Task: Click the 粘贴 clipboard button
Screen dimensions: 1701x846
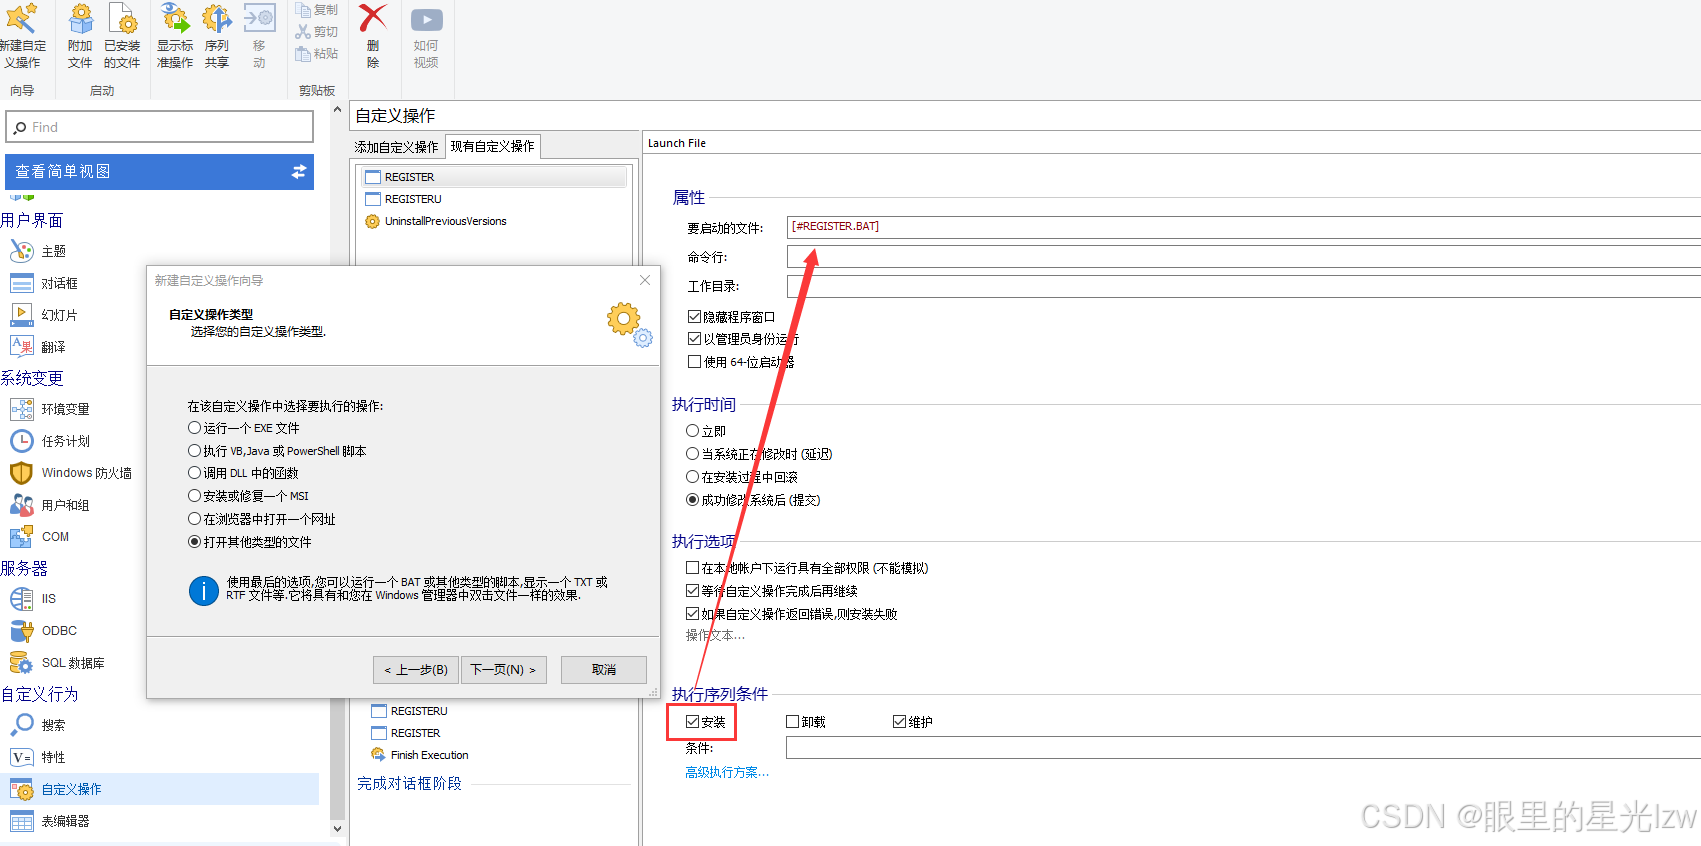Action: click(317, 54)
